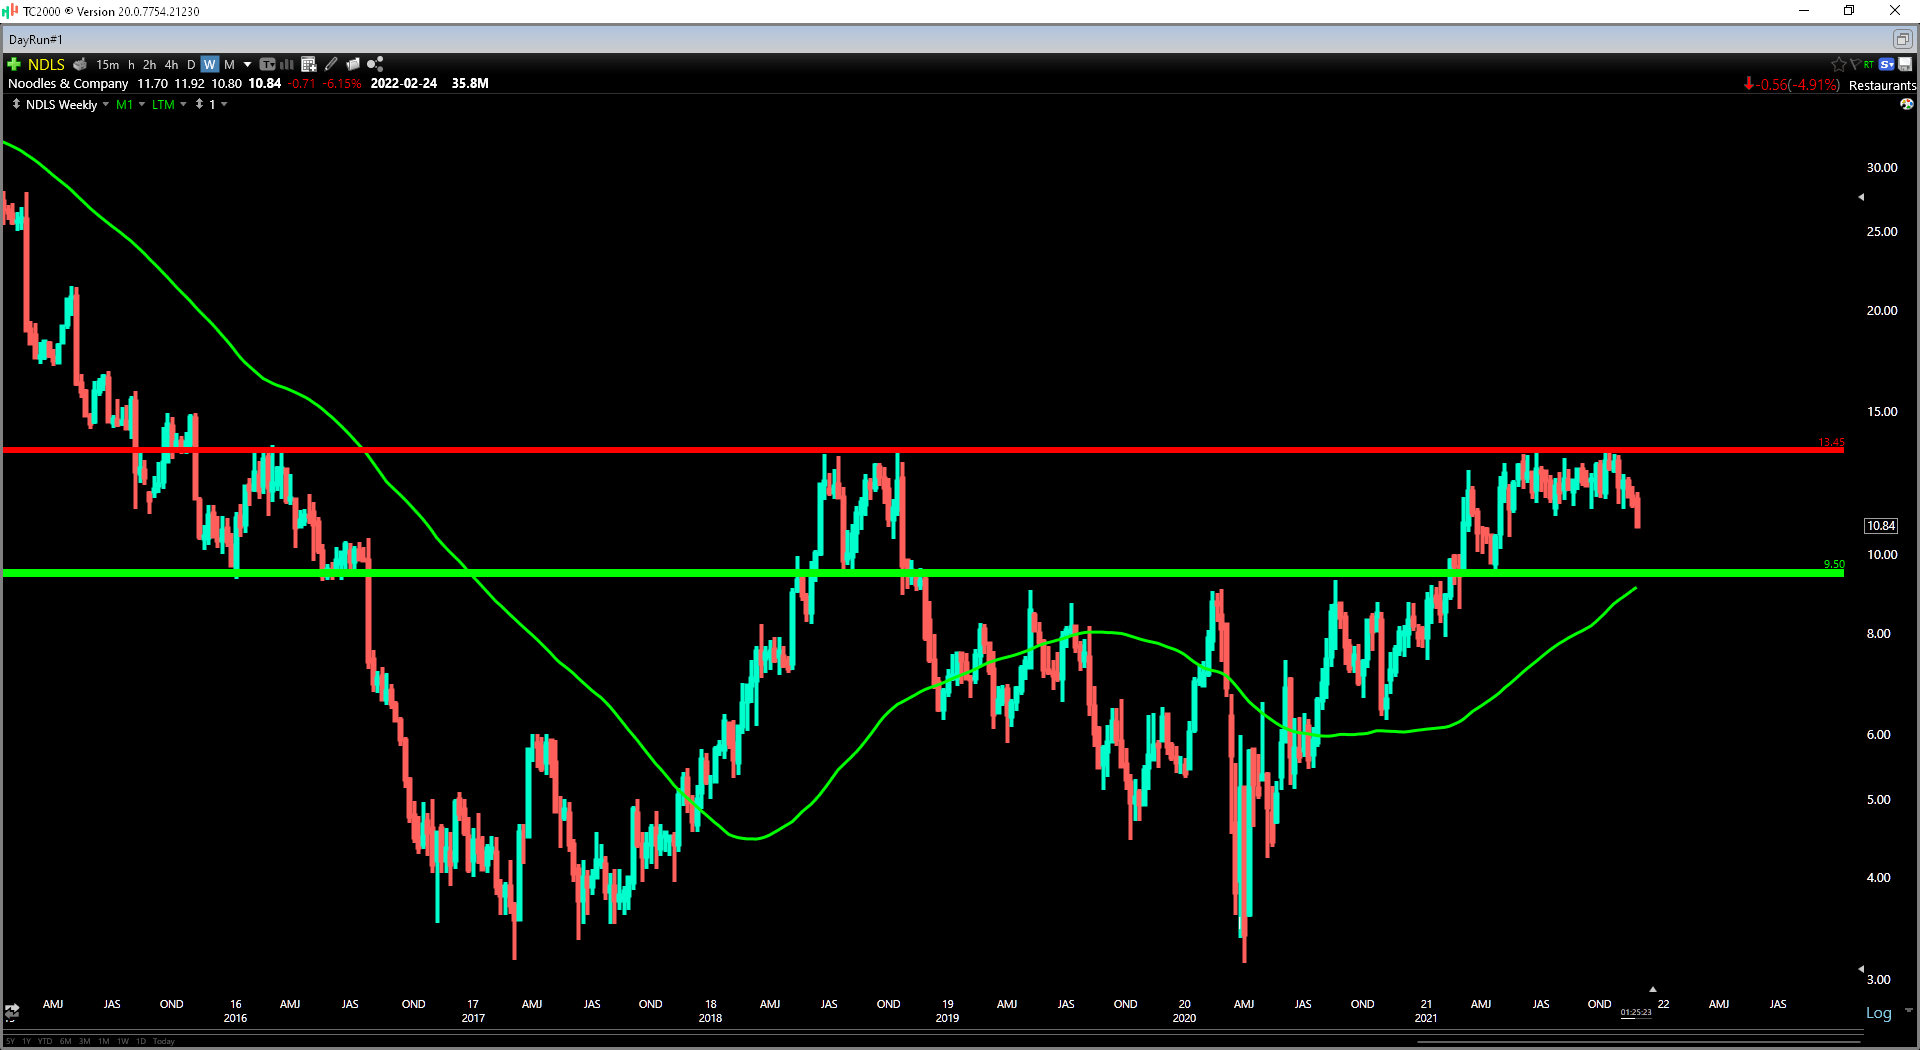1920x1050 pixels.
Task: Open the formula calculator icon on the toolbar
Action: tap(308, 64)
